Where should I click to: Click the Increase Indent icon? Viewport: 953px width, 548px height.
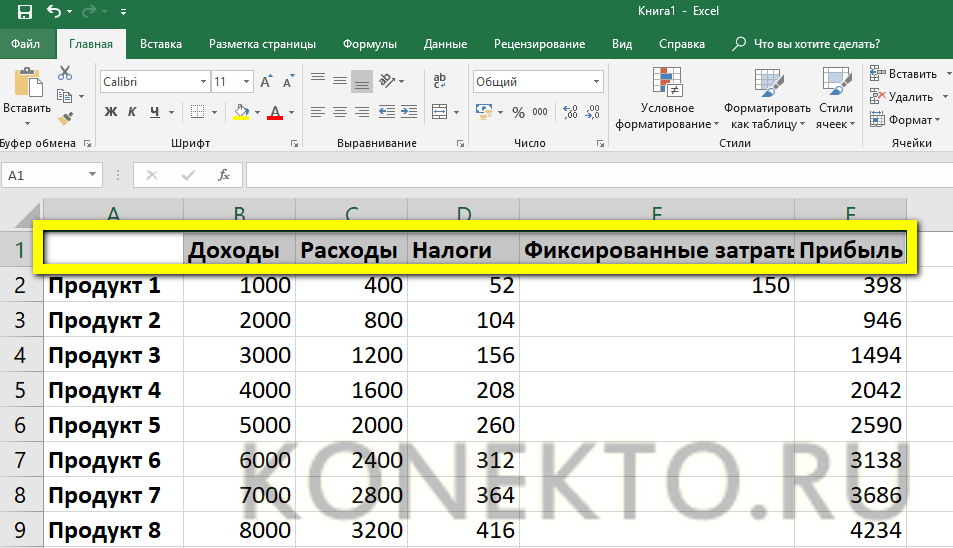point(409,112)
